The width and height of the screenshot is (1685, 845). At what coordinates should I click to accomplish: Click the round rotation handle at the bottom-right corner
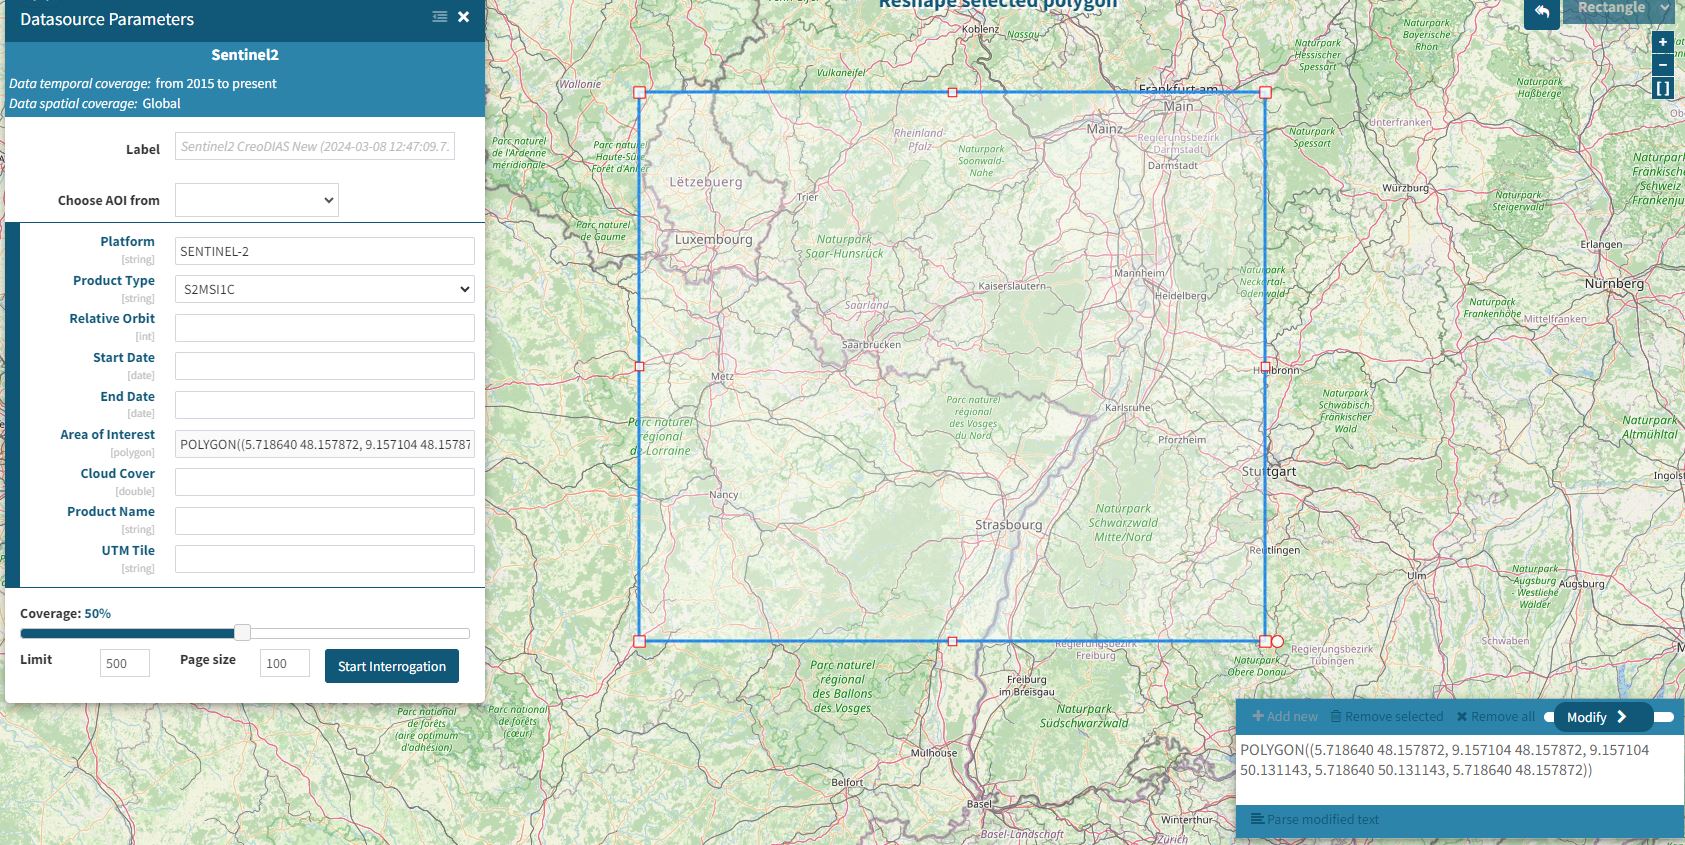tap(1277, 641)
